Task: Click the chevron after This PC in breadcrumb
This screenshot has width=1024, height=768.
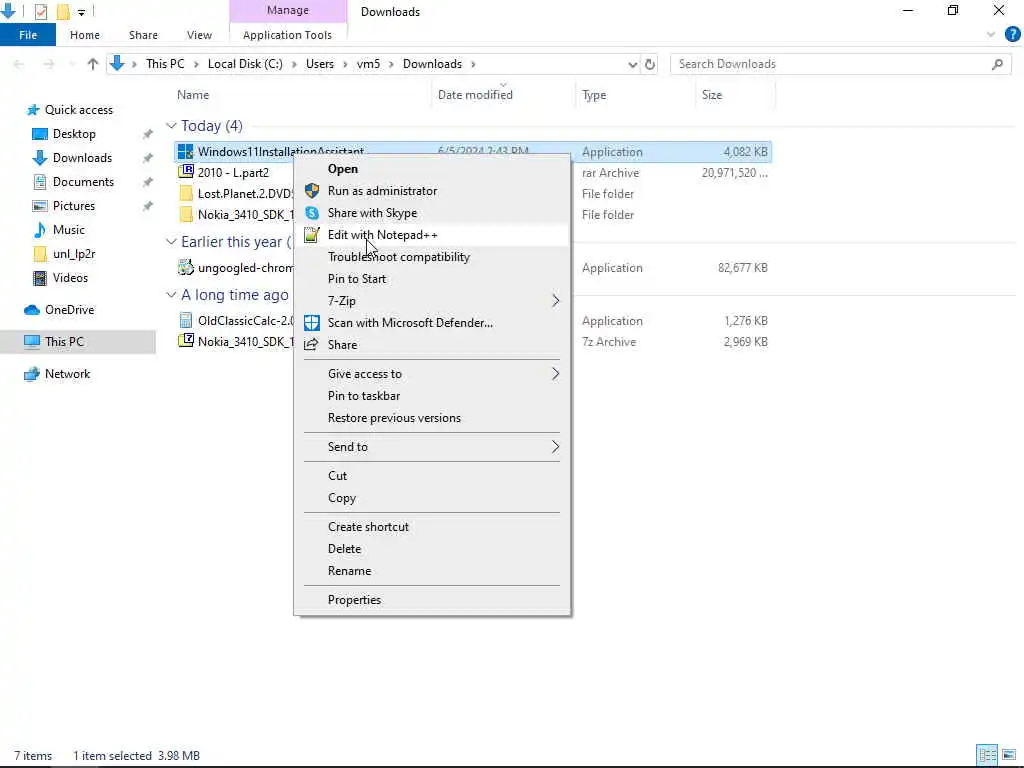Action: click(x=196, y=64)
